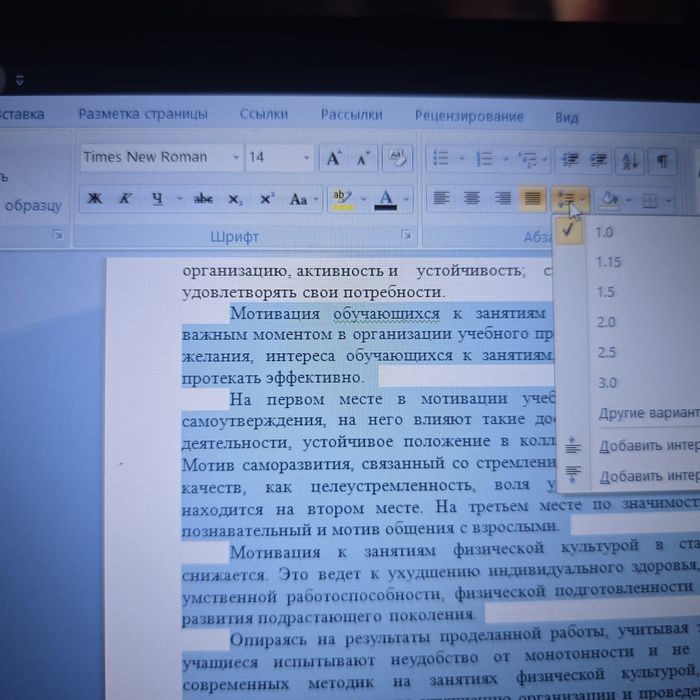Click the Sort A-Z icon
Image resolution: width=700 pixels, height=700 pixels.
click(629, 161)
